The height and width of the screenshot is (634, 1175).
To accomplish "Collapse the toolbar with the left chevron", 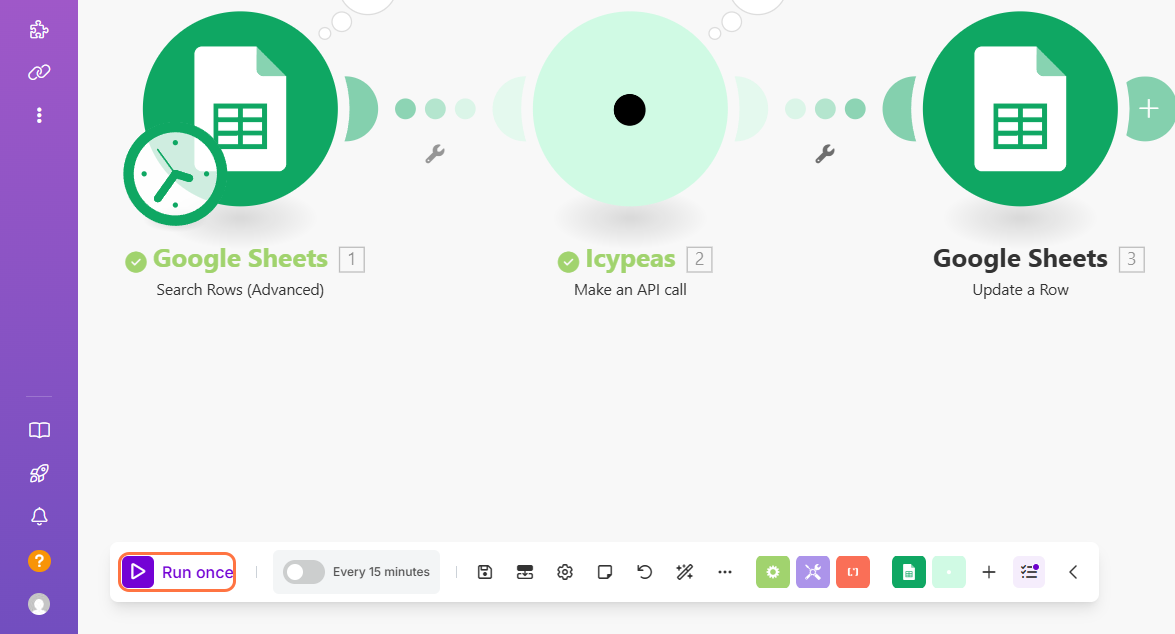I will (x=1073, y=572).
